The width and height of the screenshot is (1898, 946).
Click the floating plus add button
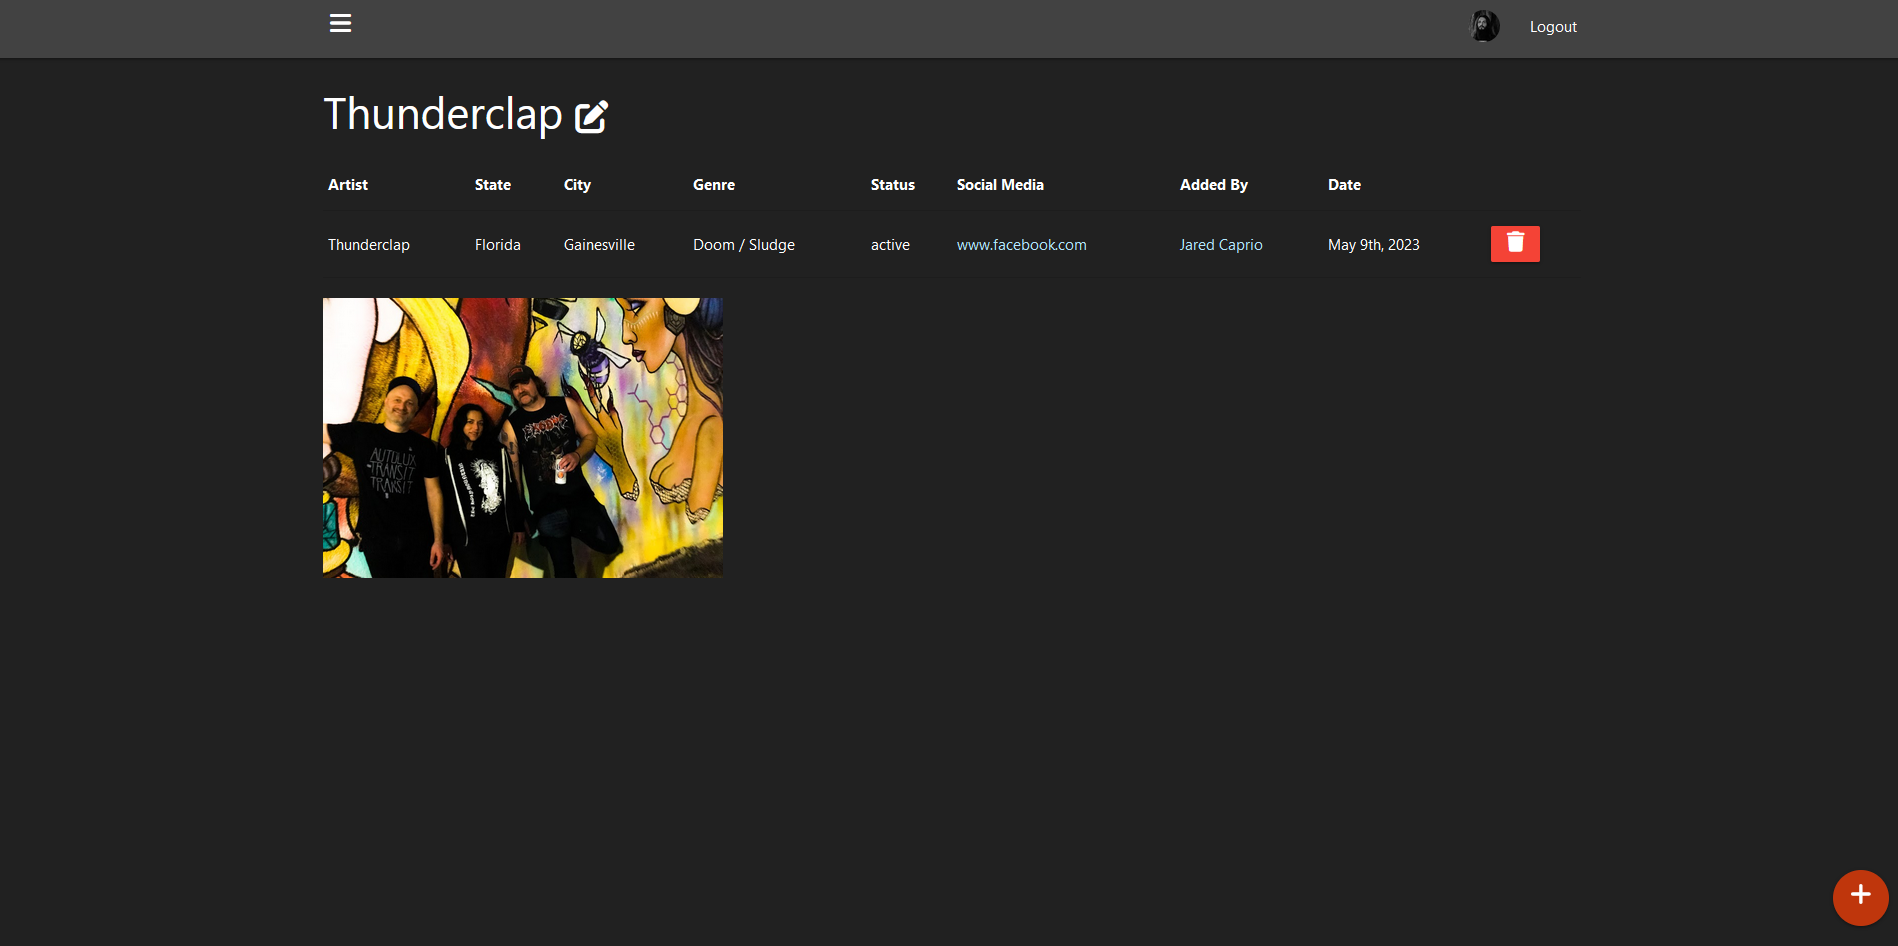[1860, 897]
